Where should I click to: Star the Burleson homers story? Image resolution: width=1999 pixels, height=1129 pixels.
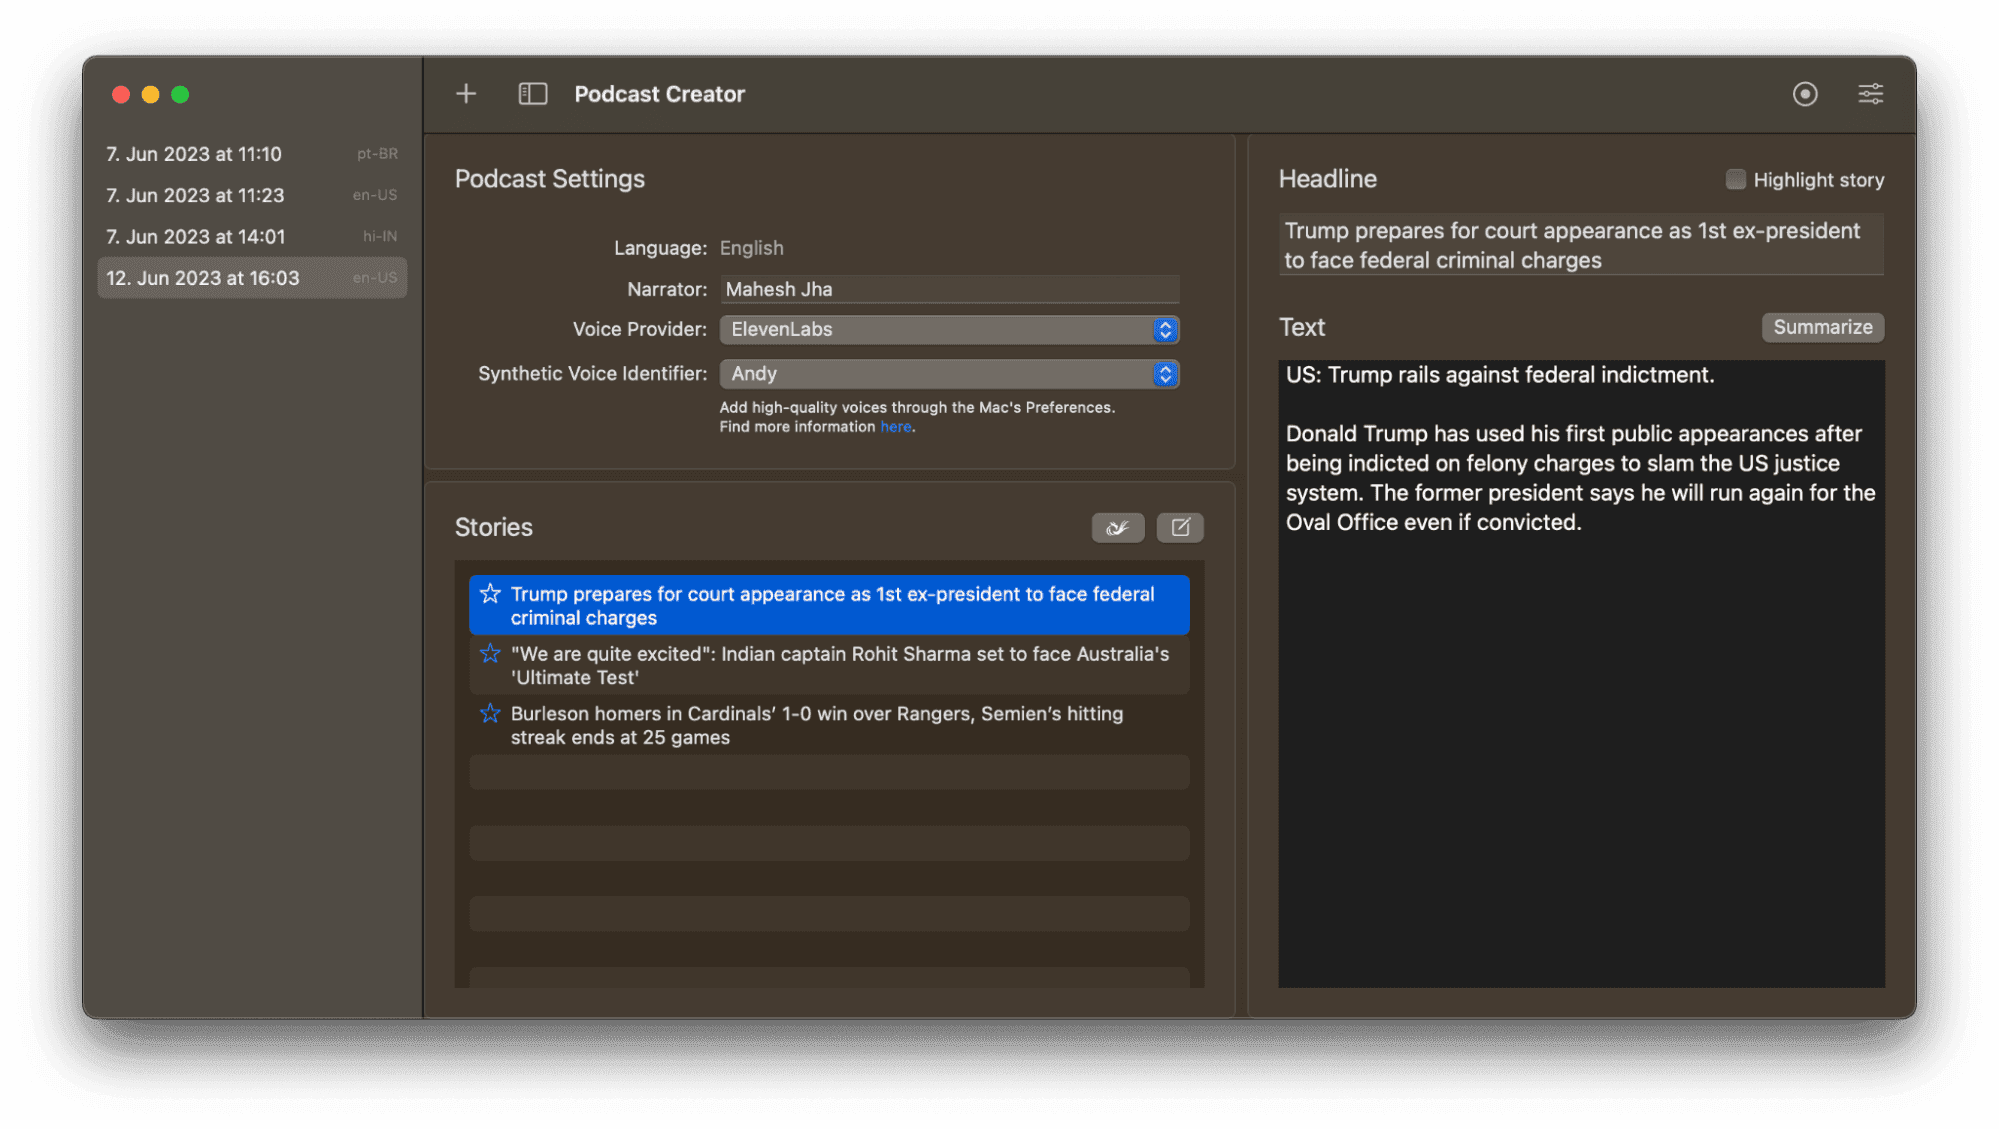490,714
